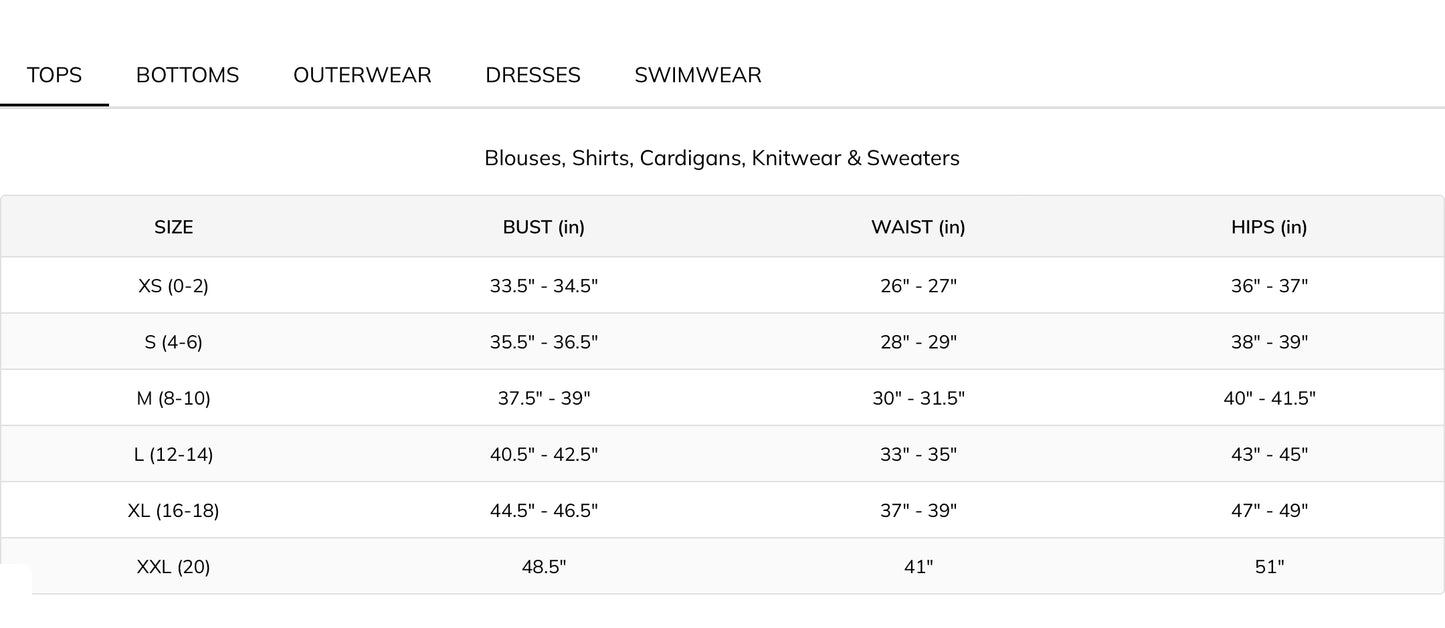This screenshot has height=628, width=1445.
Task: Switch to the BOTTOMS tab
Action: [187, 75]
